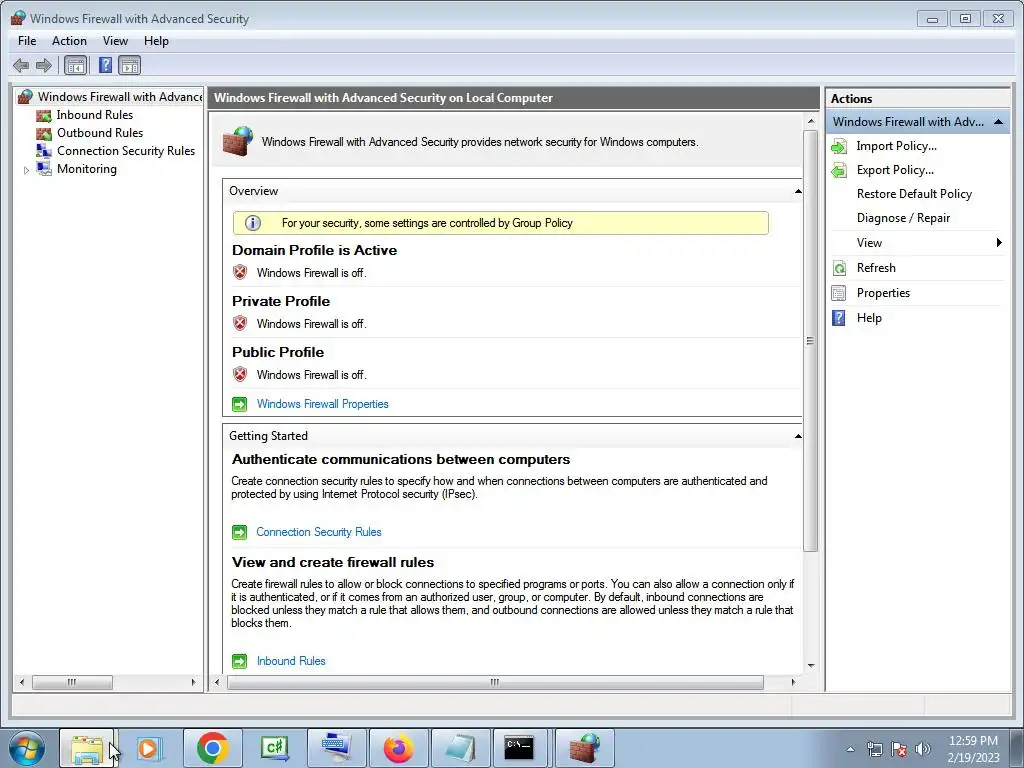
Task: Open the View menu
Action: pos(115,40)
